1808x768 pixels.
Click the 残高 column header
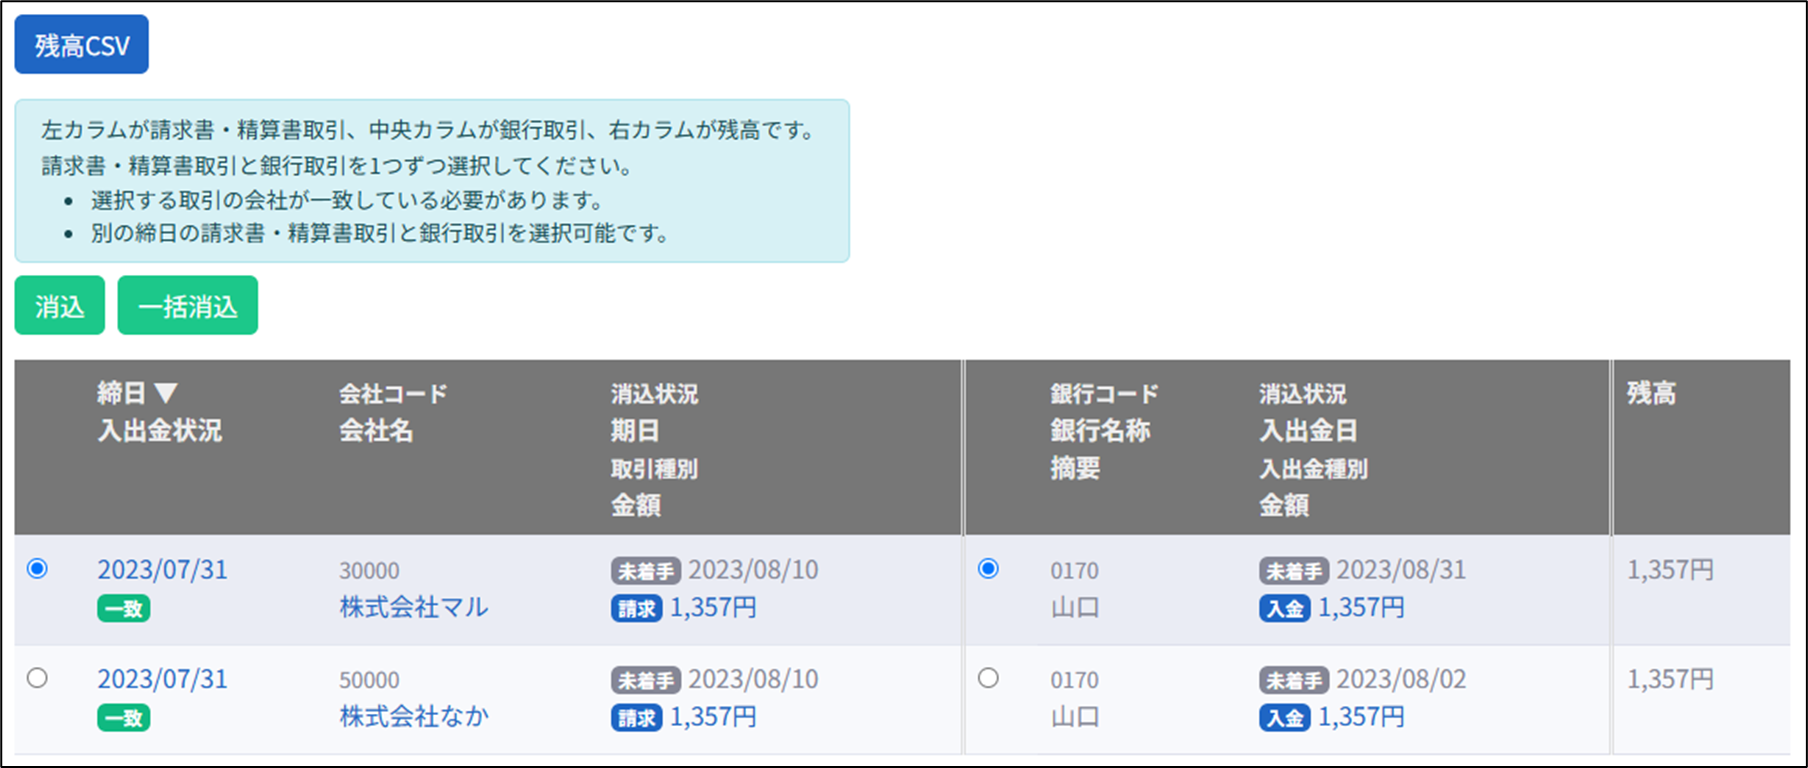1651,393
